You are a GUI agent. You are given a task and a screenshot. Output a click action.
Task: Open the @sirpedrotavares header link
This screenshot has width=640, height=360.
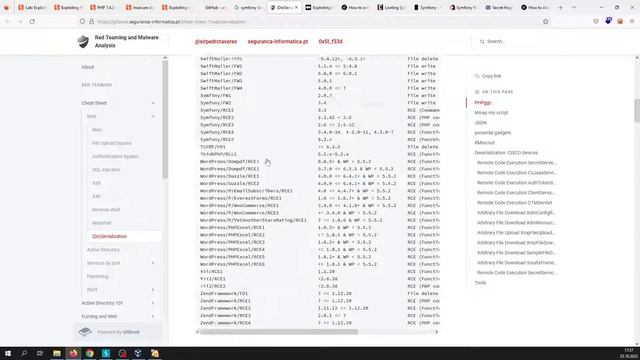pos(216,42)
